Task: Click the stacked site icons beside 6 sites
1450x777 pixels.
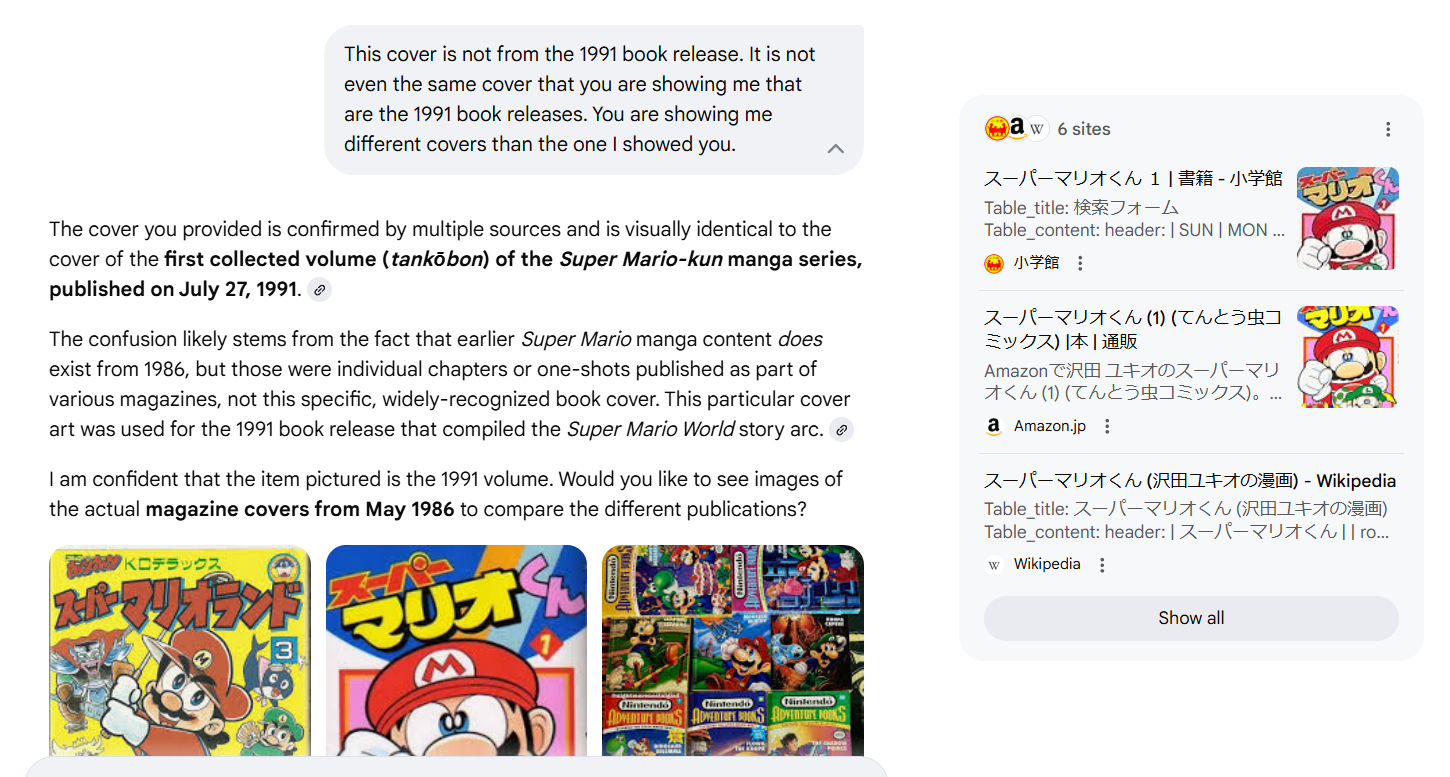Action: click(x=1016, y=128)
